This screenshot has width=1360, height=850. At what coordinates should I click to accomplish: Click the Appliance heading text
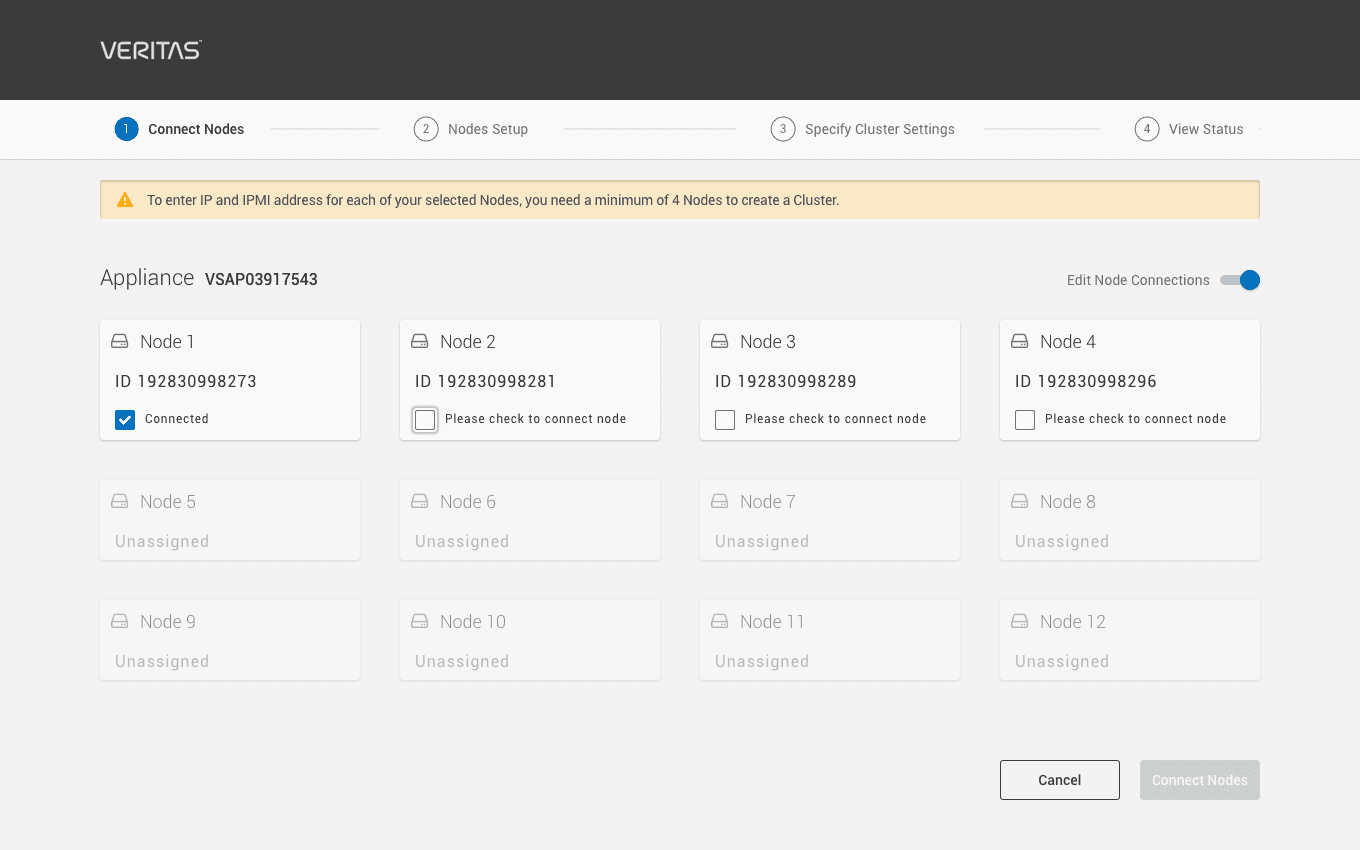147,278
